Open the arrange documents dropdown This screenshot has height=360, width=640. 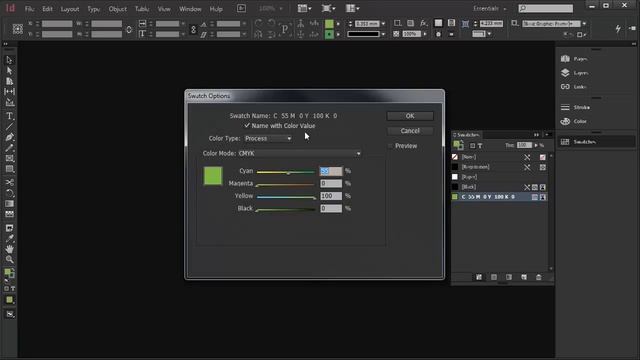tap(352, 8)
